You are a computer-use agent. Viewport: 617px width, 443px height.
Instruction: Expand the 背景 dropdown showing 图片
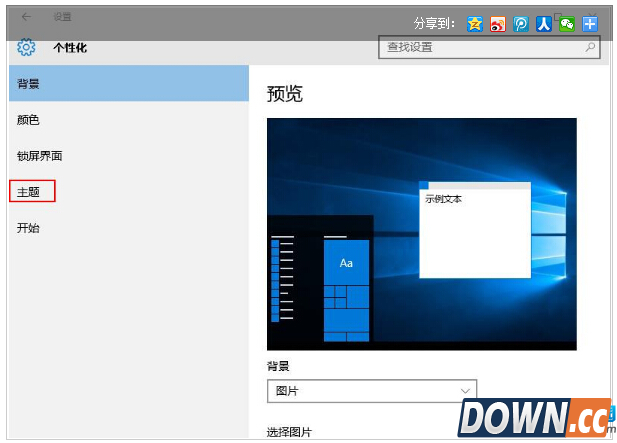372,391
